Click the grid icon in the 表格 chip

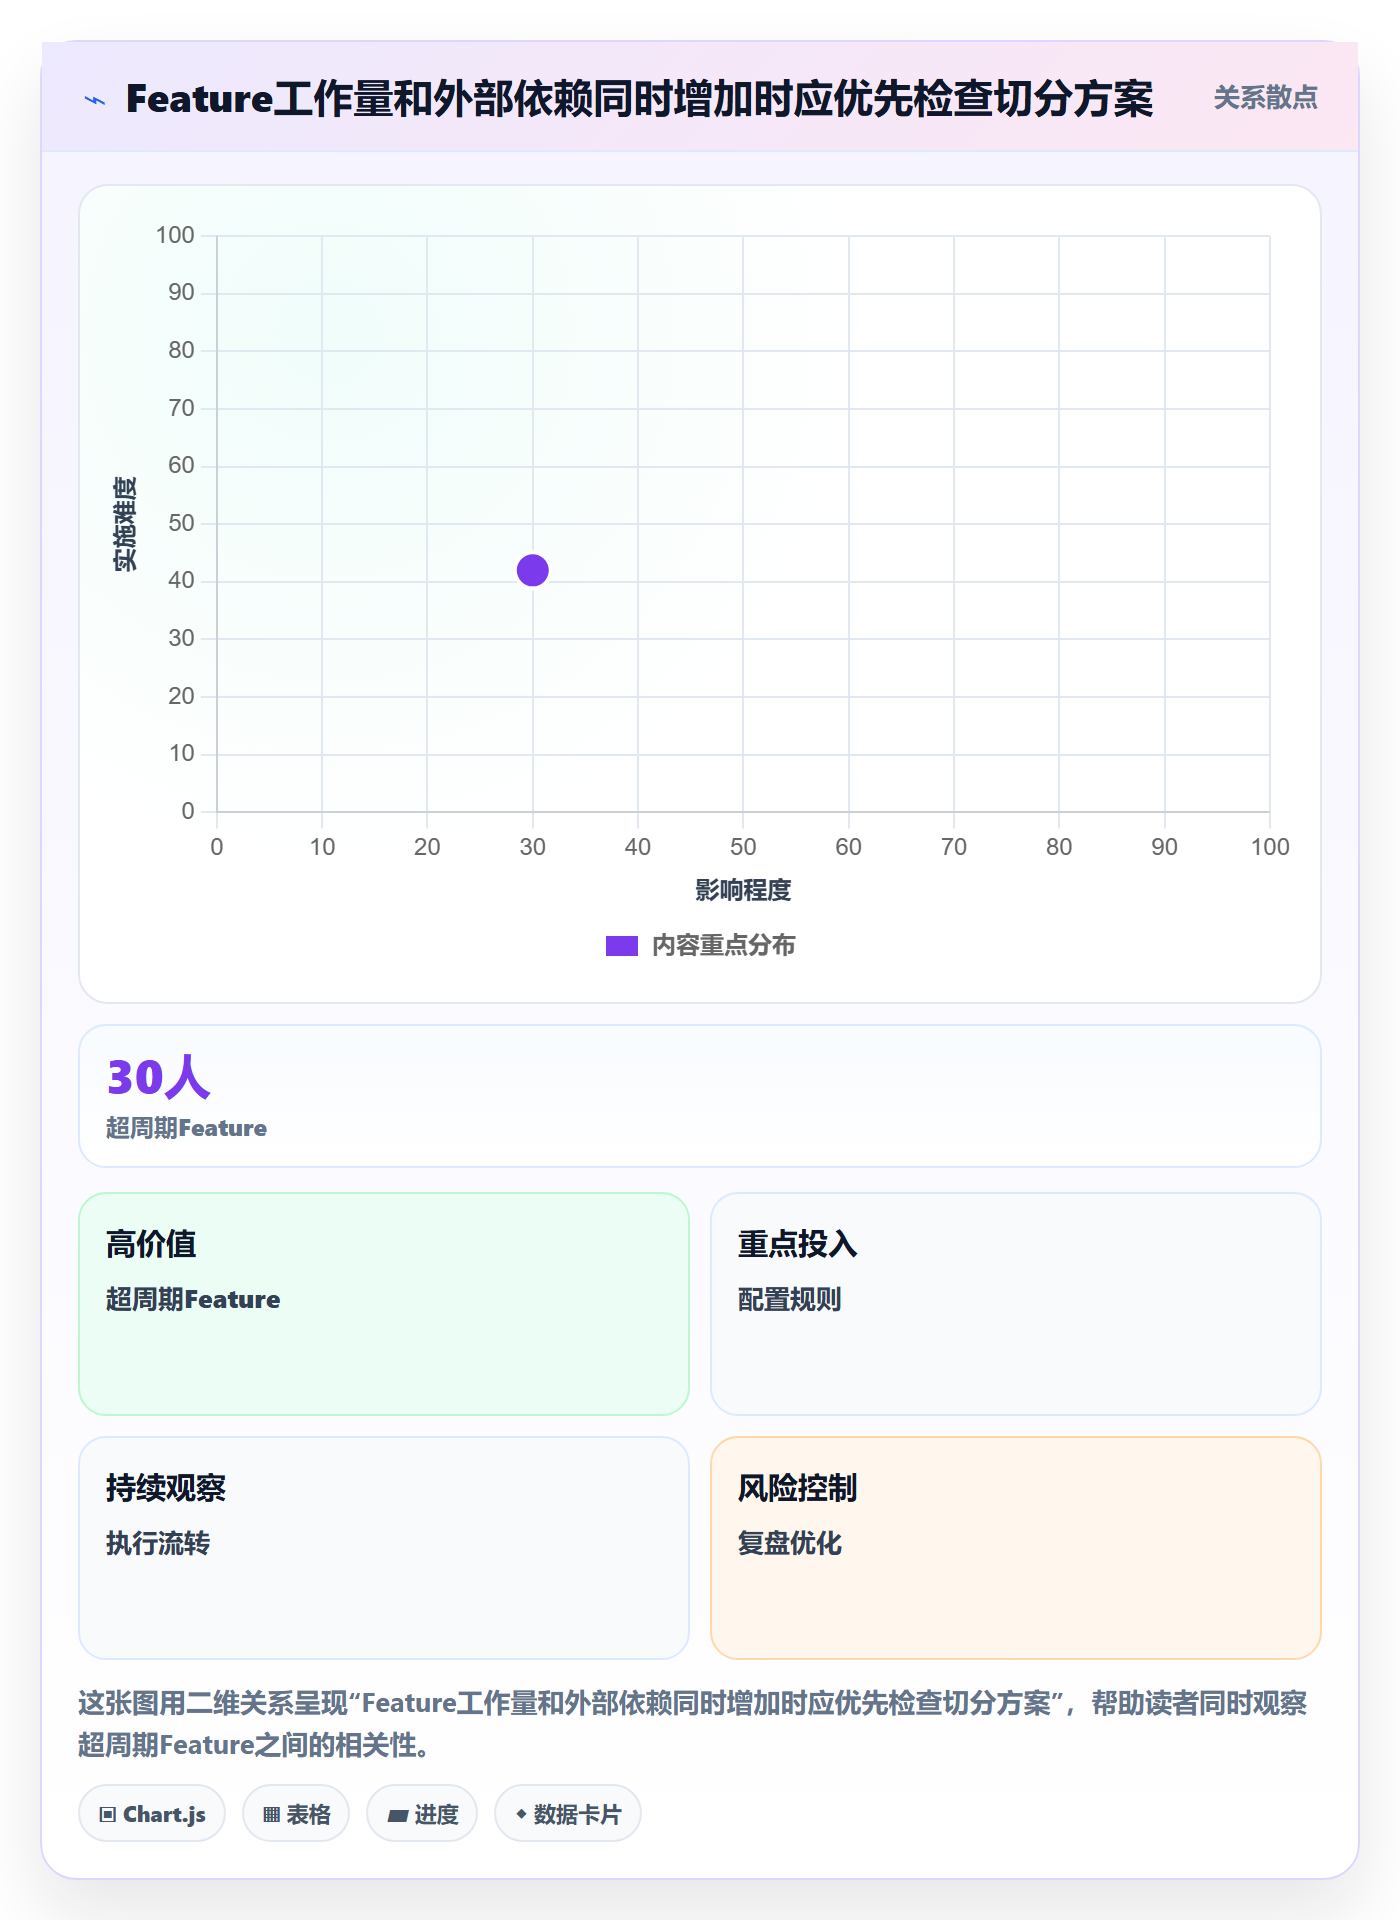click(x=272, y=1814)
